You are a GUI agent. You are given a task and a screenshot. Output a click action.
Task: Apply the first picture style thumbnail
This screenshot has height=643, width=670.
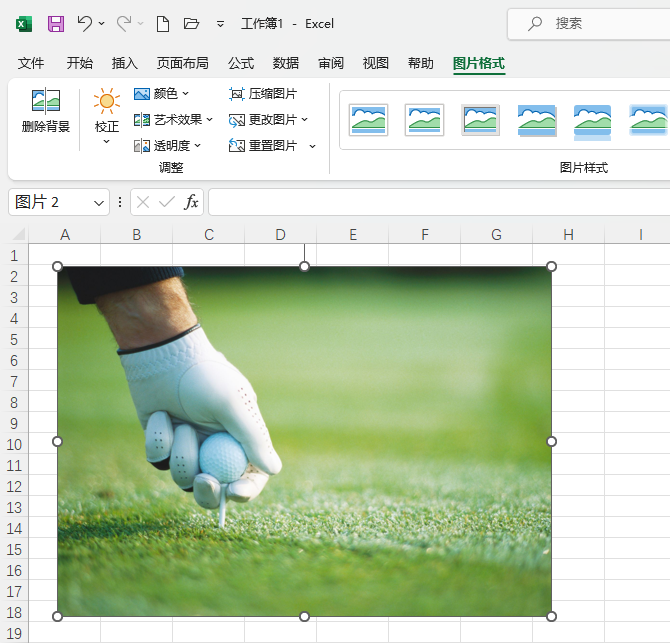point(368,120)
